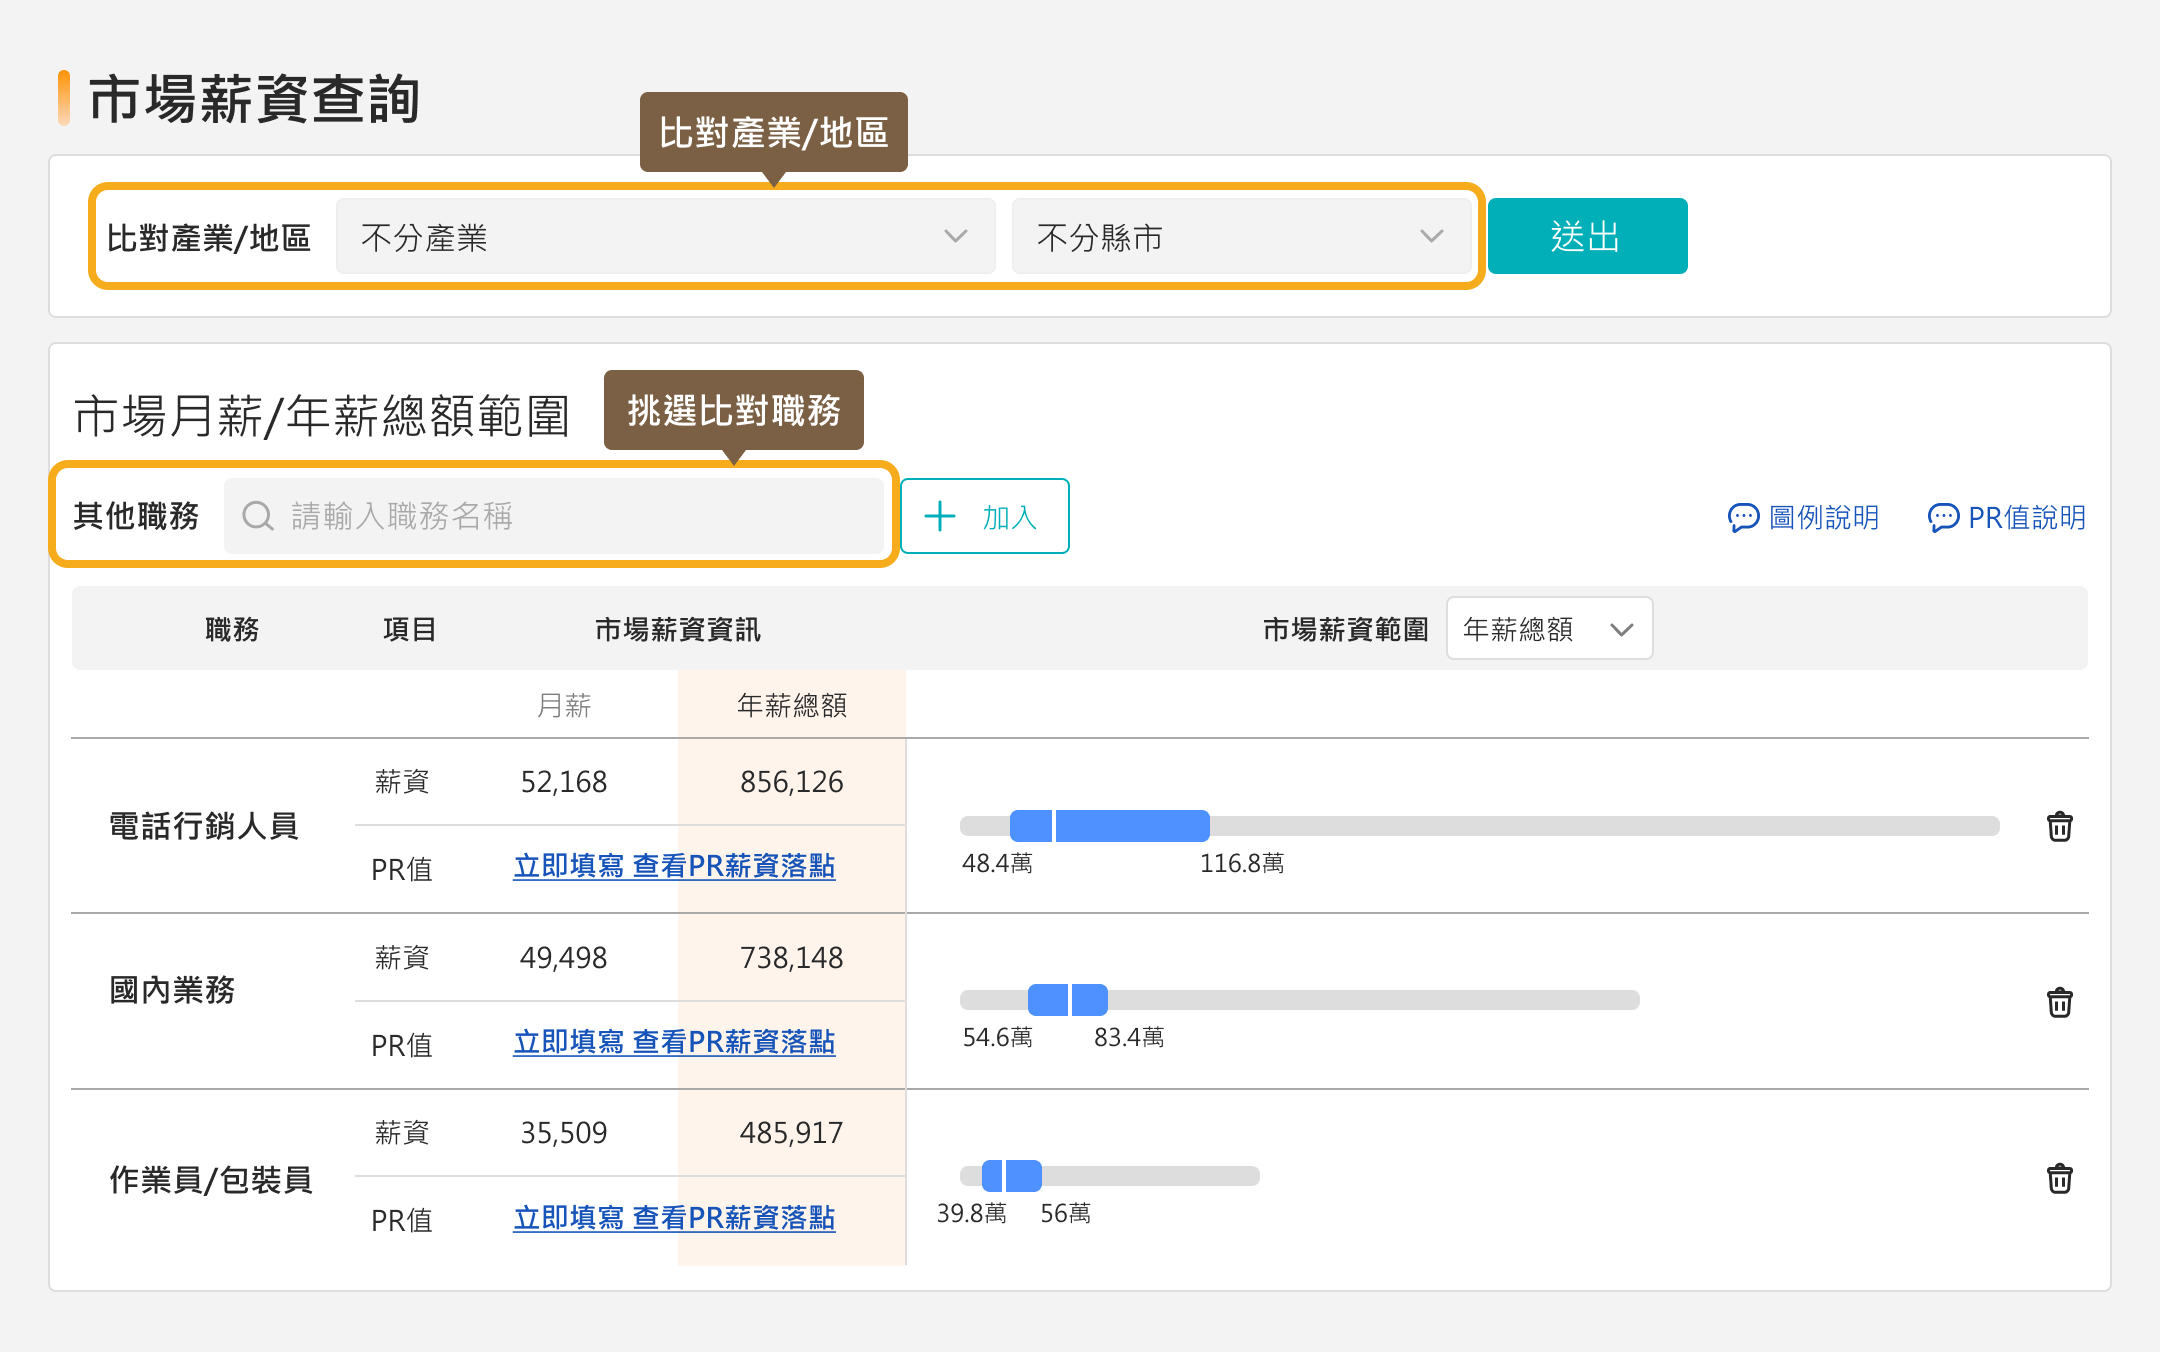The height and width of the screenshot is (1352, 2160).
Task: Expand the 不分產業 industry dropdown
Action: tap(665, 236)
